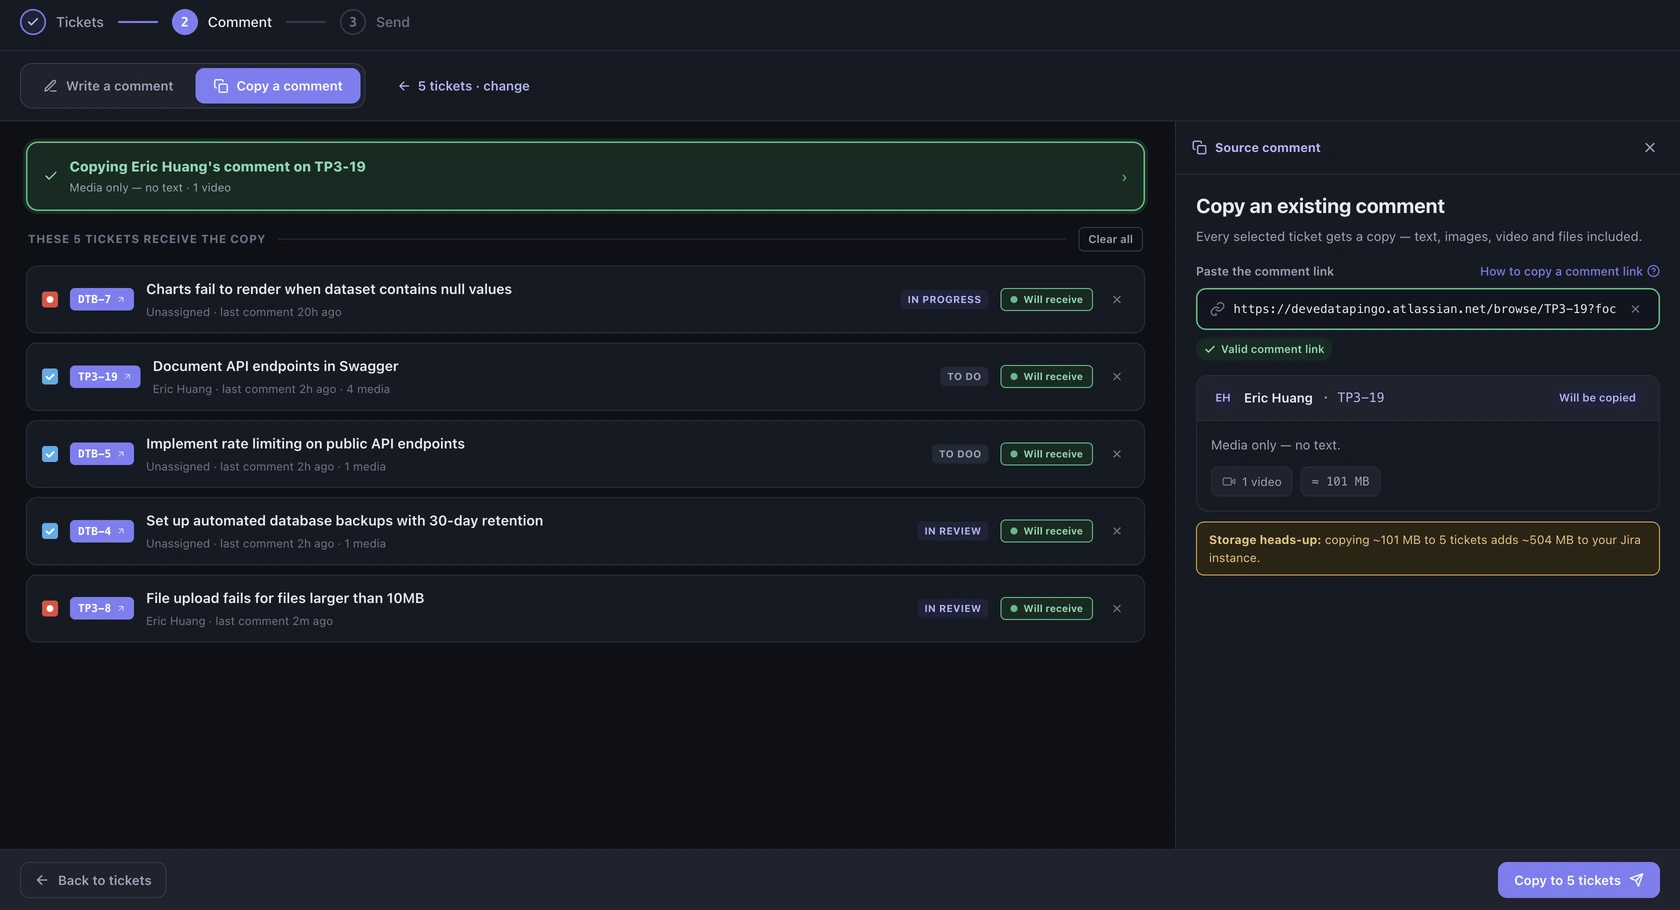Viewport: 1680px width, 910px height.
Task: Expand the Copying Eric Huang's comment banner
Action: coord(585,176)
